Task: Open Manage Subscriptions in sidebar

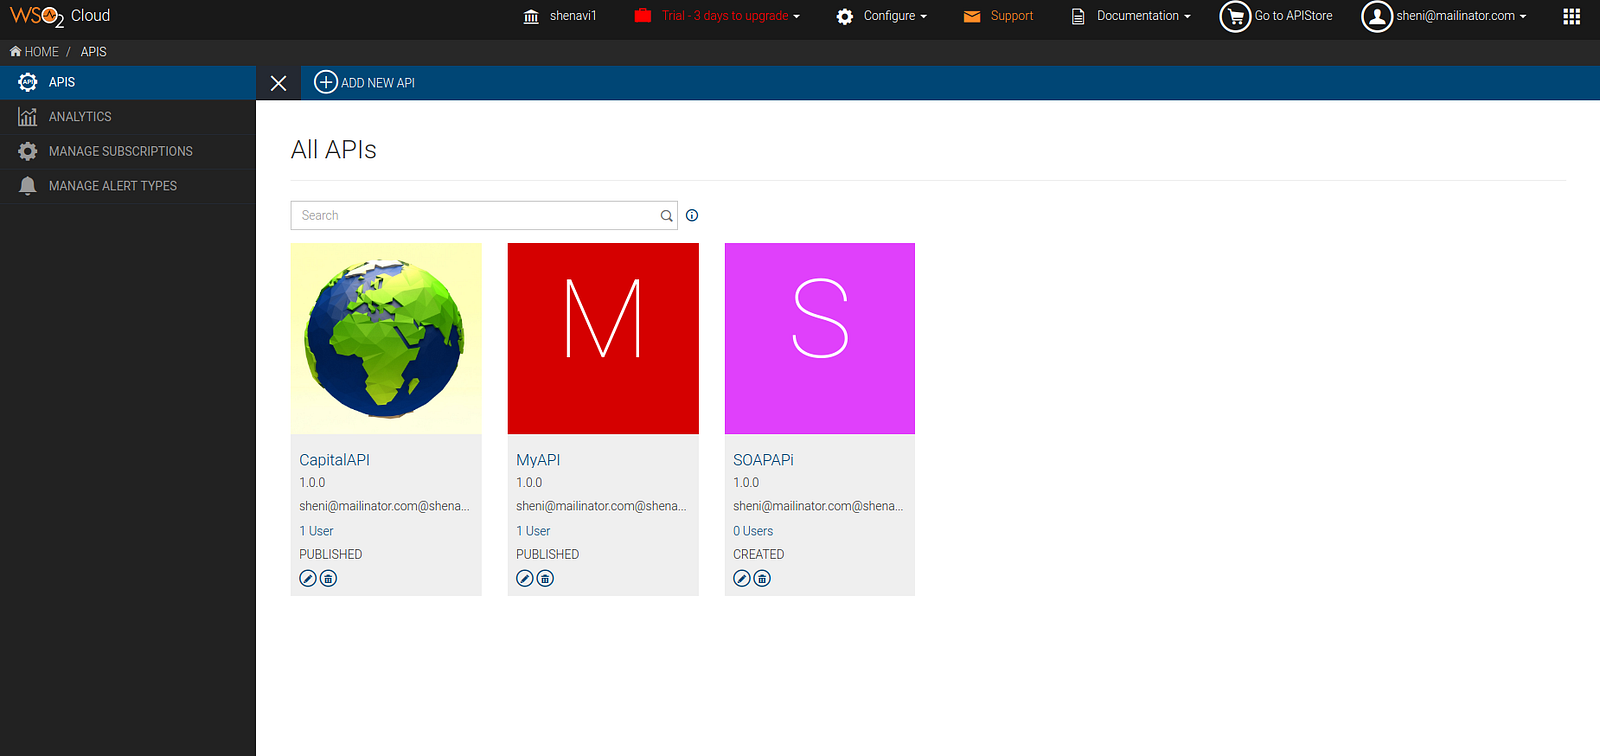Action: 128,151
